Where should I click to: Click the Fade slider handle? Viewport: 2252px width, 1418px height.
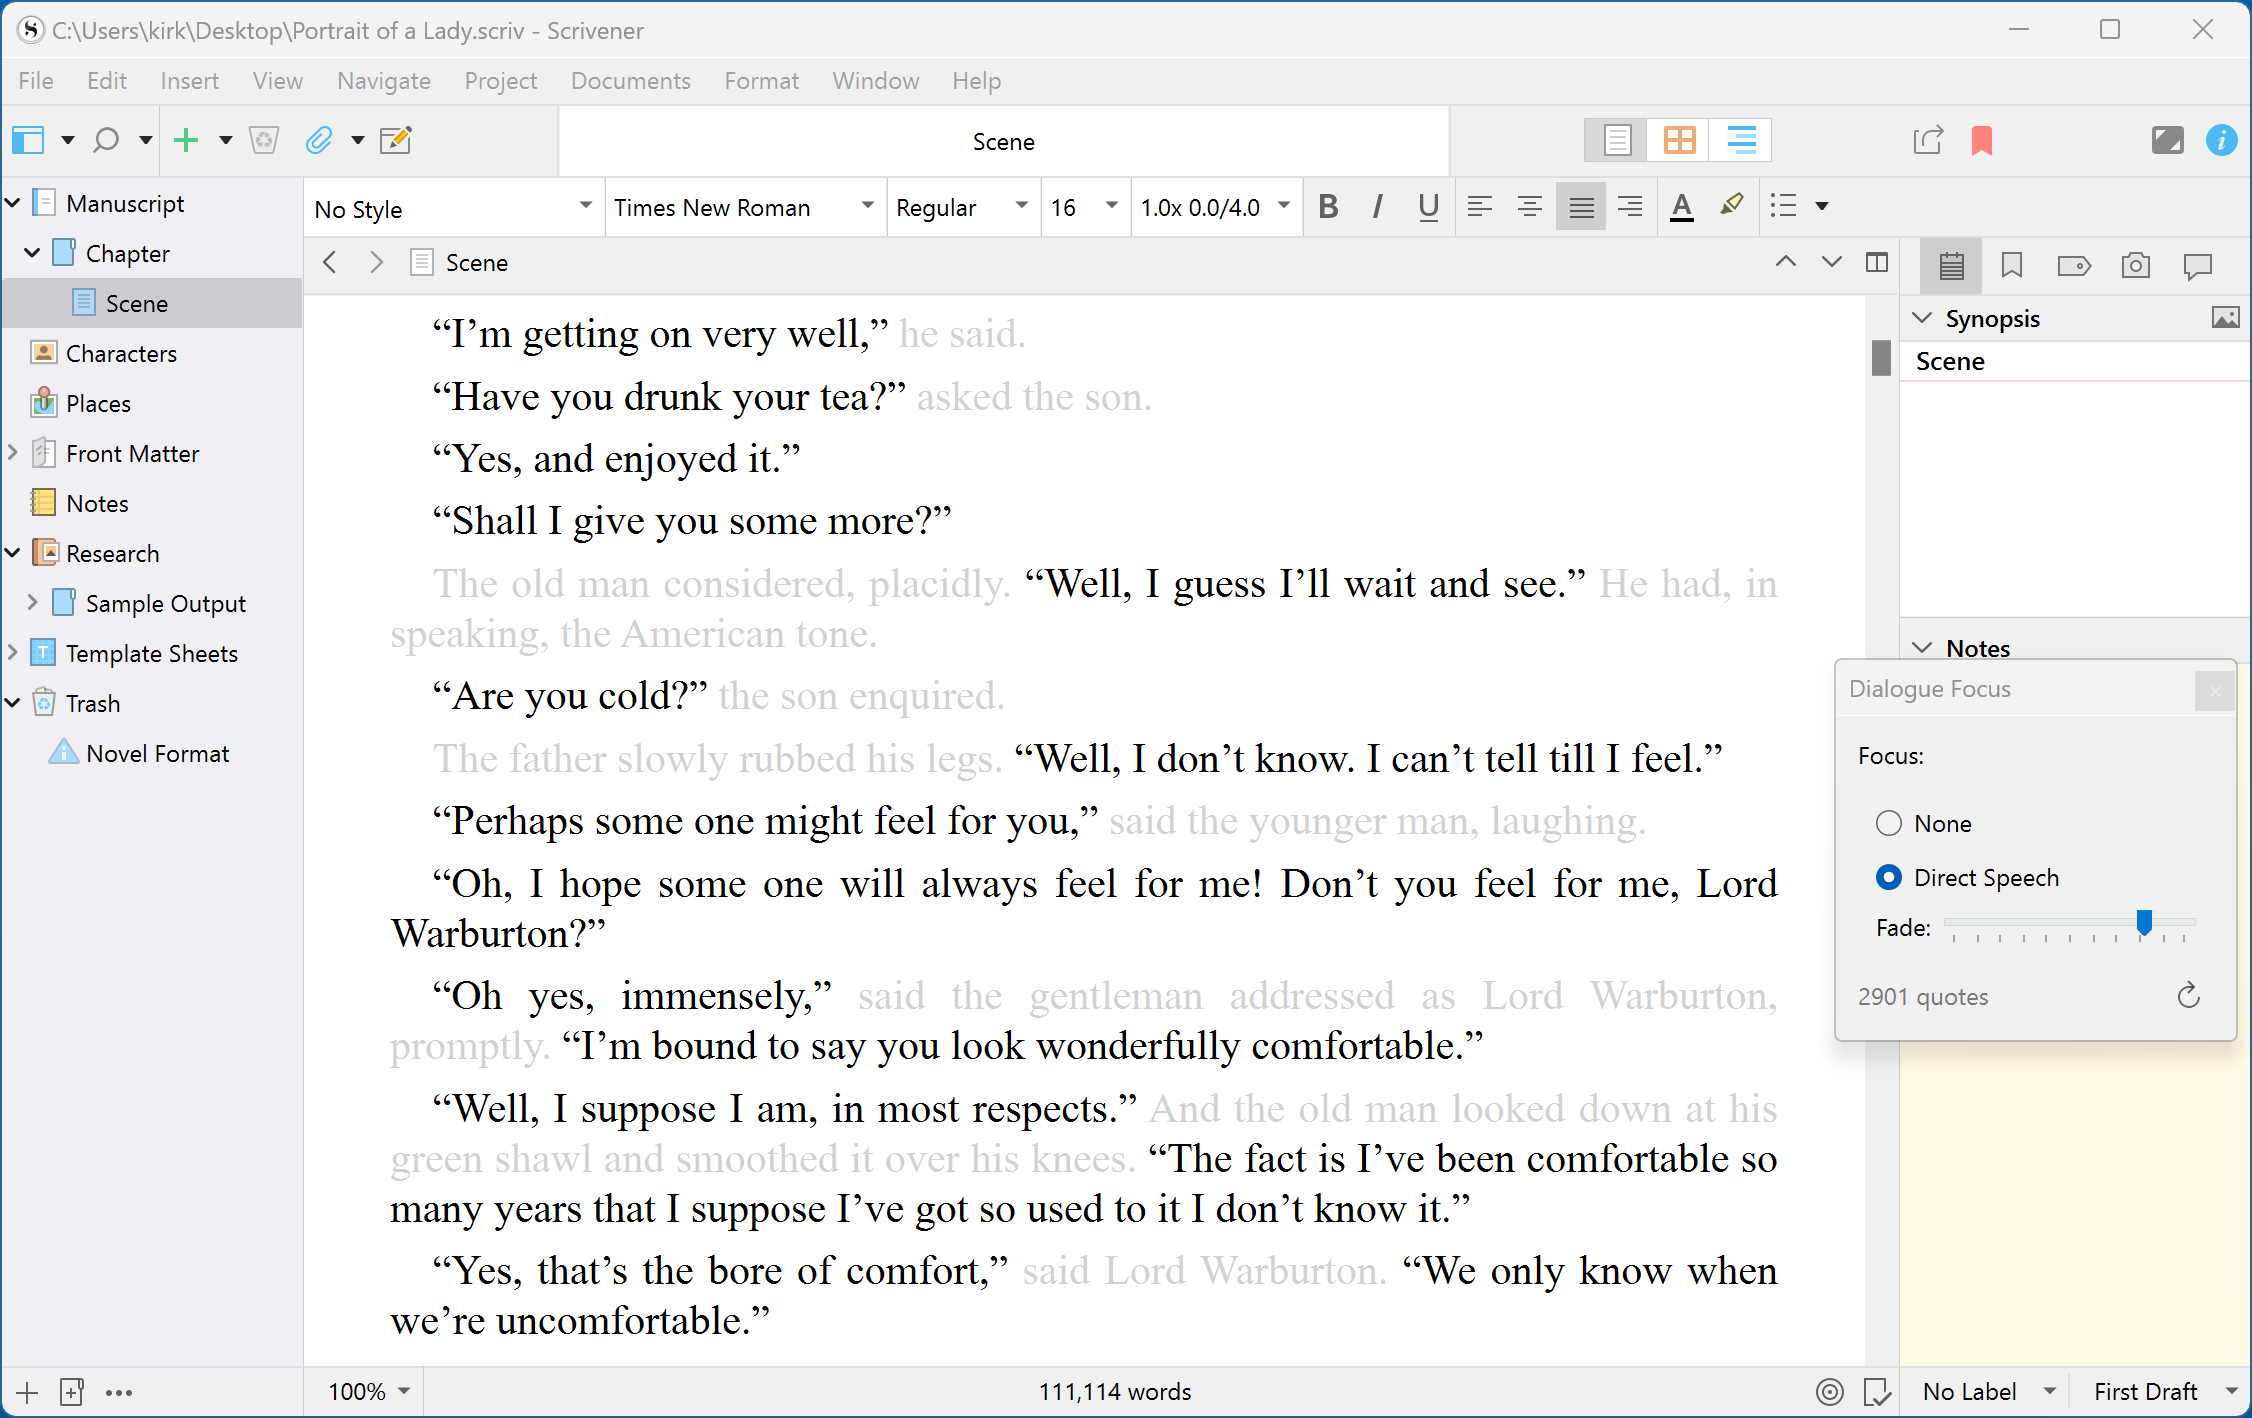(x=2144, y=922)
